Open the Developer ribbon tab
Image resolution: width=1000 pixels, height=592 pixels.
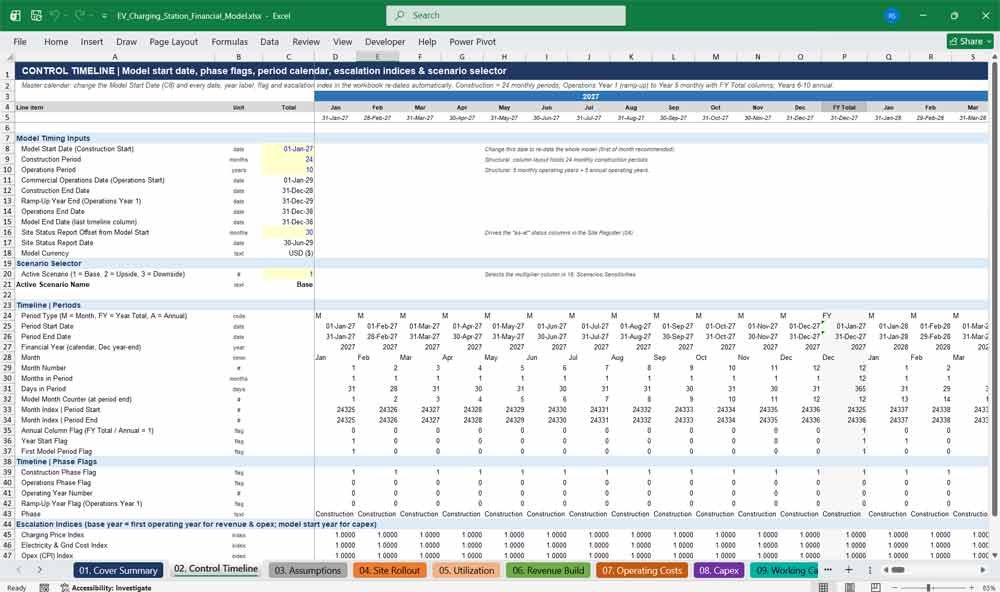pos(385,41)
